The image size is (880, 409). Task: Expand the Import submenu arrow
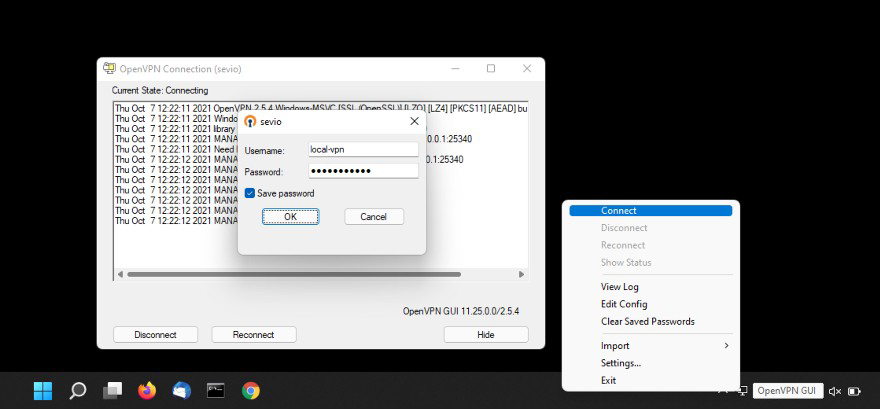(x=726, y=346)
